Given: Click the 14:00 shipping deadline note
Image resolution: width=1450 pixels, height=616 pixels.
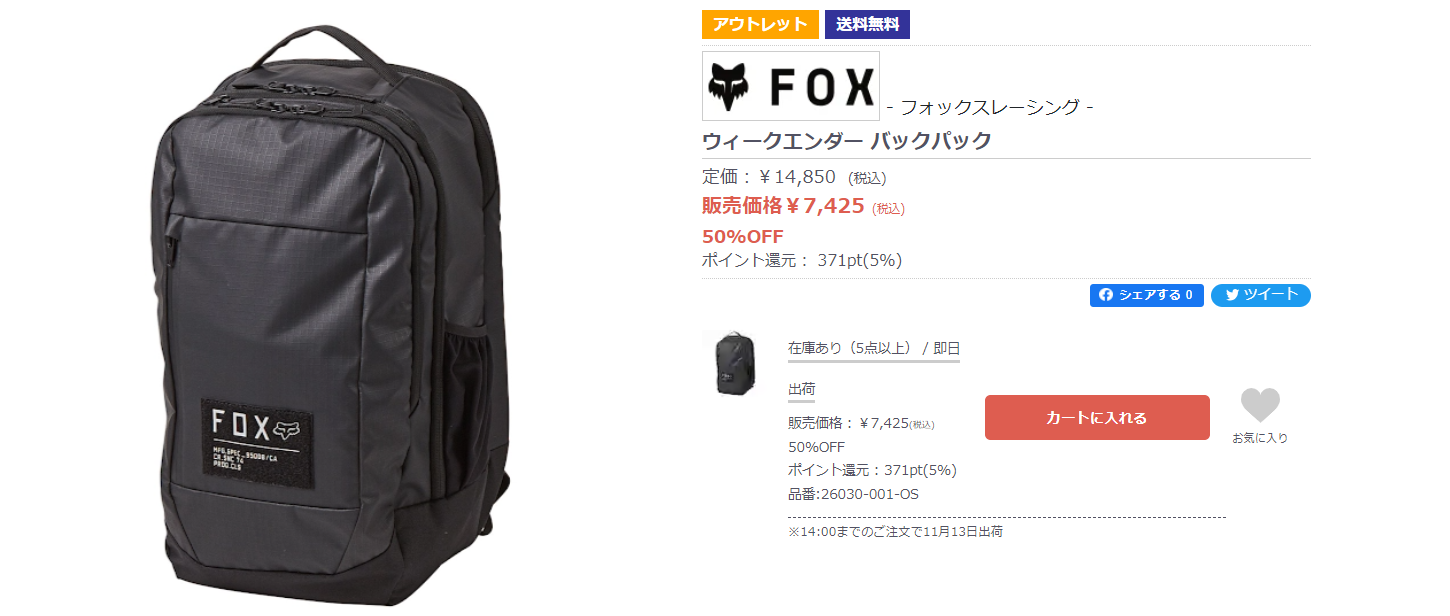Looking at the screenshot, I should [x=895, y=532].
